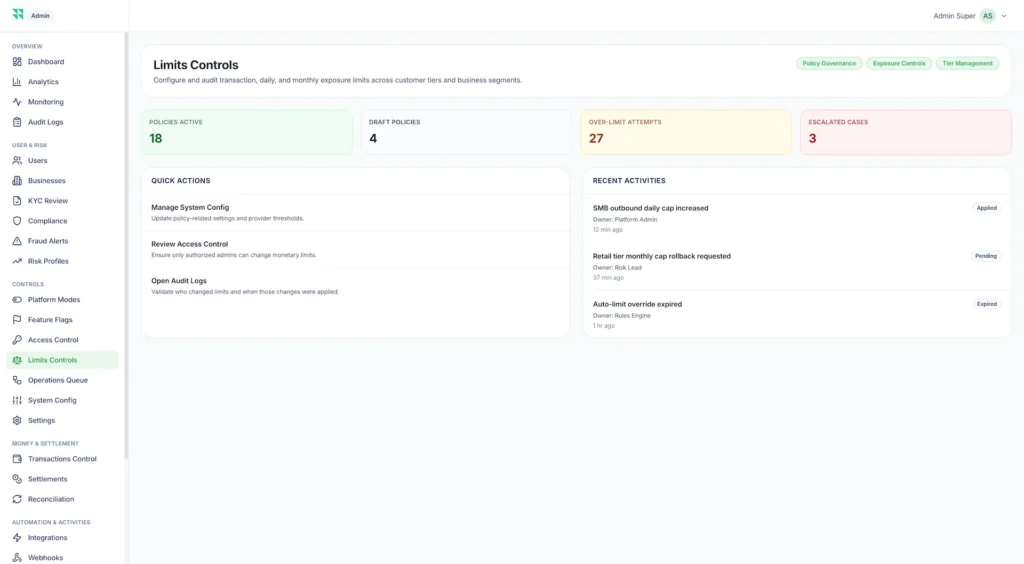Open Audit Logs sidebar item
1024x564 pixels.
[x=62, y=122]
